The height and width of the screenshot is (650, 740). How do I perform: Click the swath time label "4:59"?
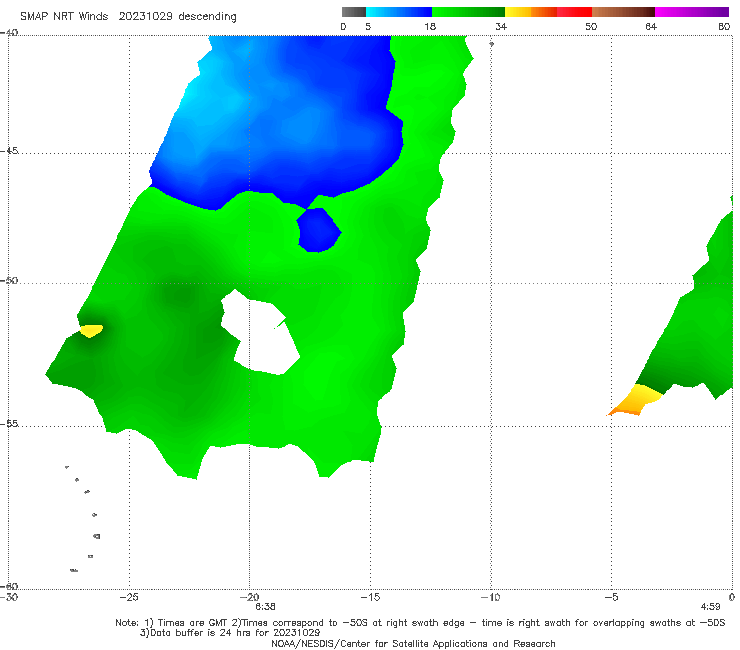click(x=710, y=607)
